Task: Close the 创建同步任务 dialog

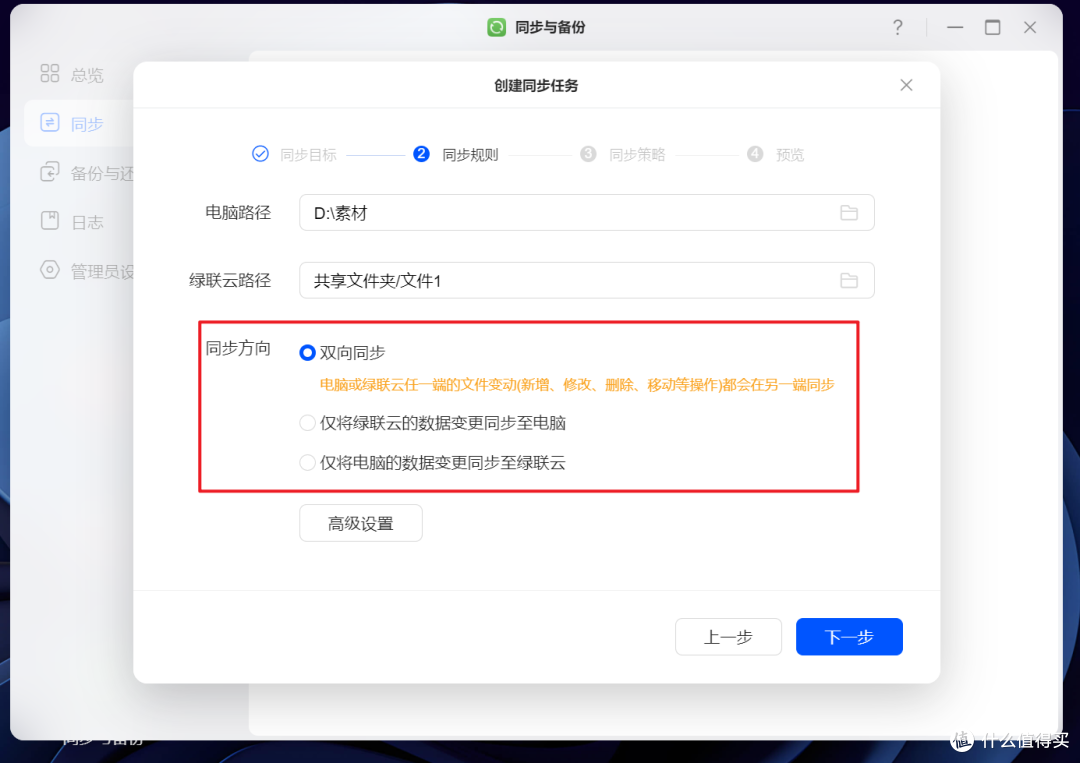Action: tap(906, 85)
